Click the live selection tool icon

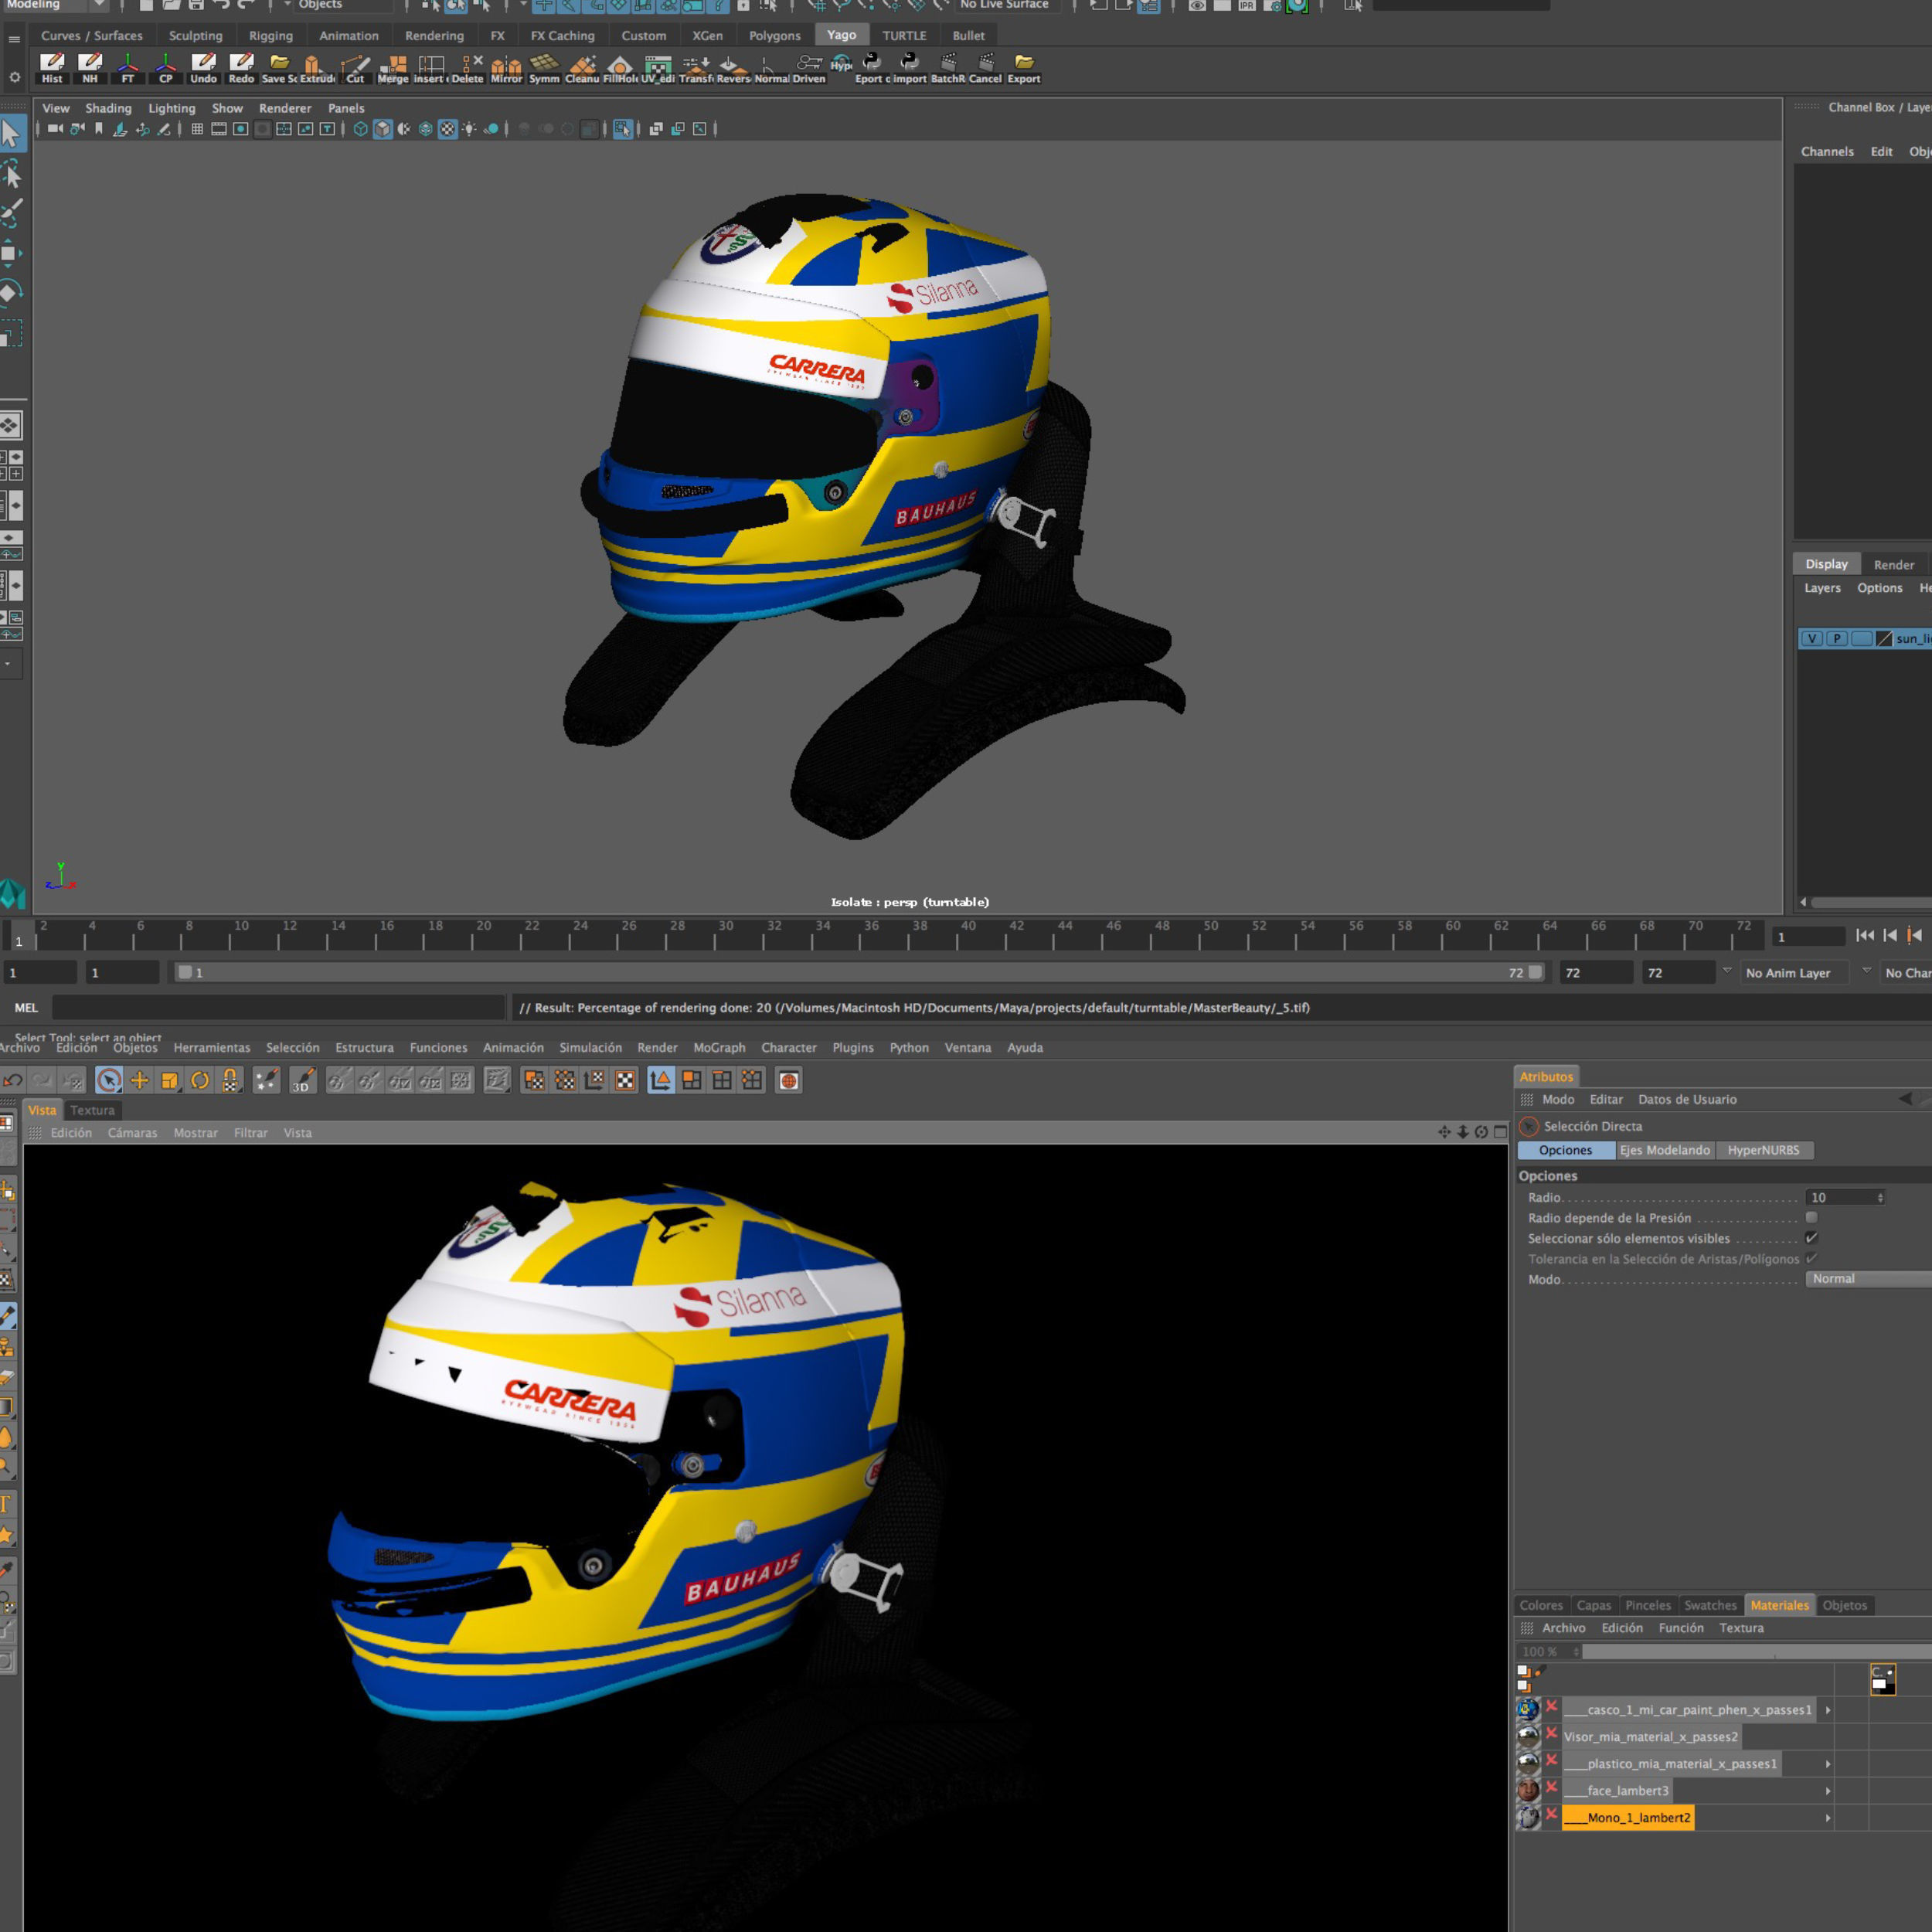109,1080
